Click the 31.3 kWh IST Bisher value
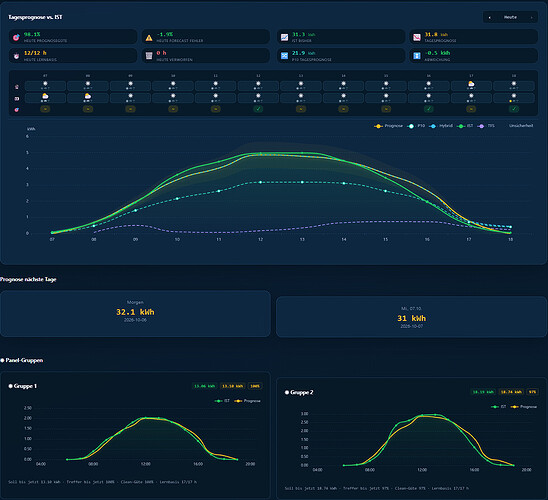 304,34
